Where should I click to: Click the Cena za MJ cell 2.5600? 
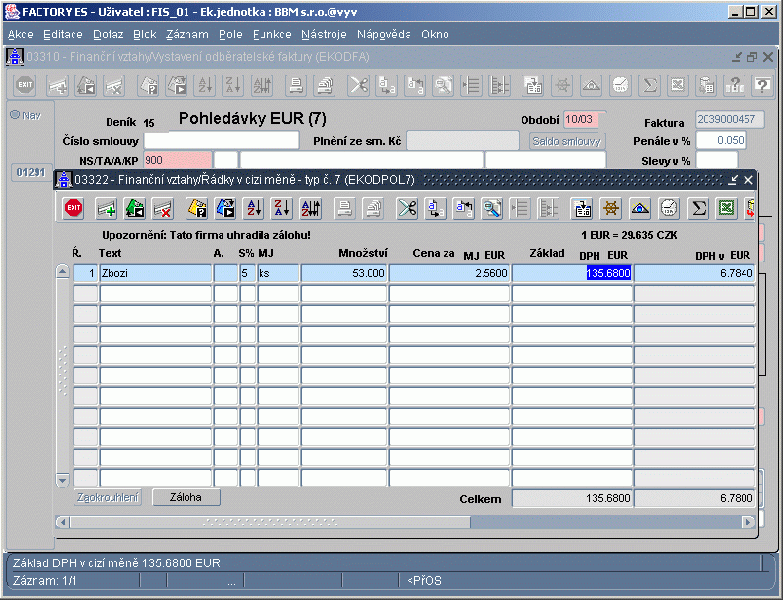[x=449, y=274]
